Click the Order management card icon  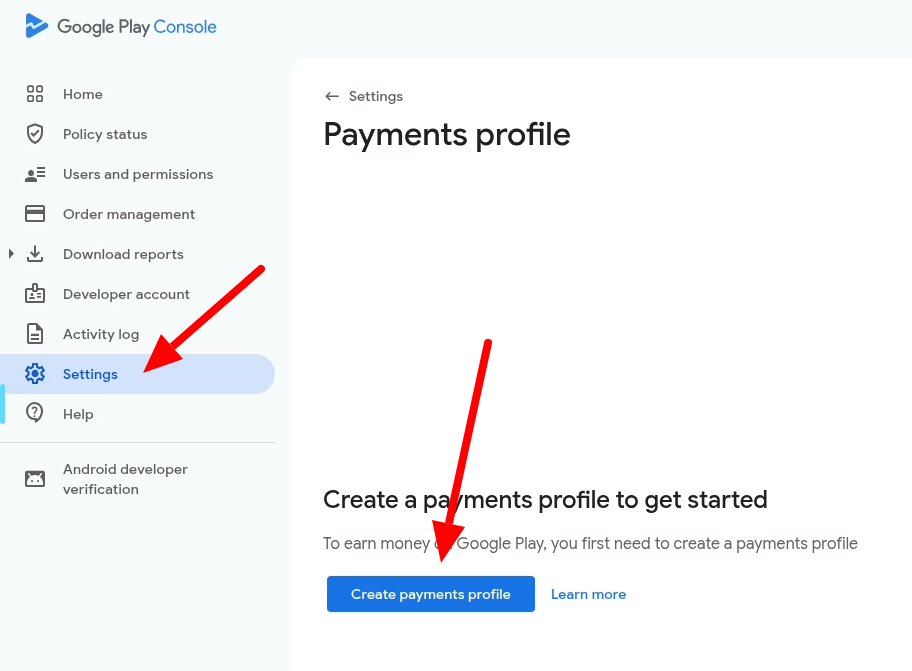pos(35,214)
